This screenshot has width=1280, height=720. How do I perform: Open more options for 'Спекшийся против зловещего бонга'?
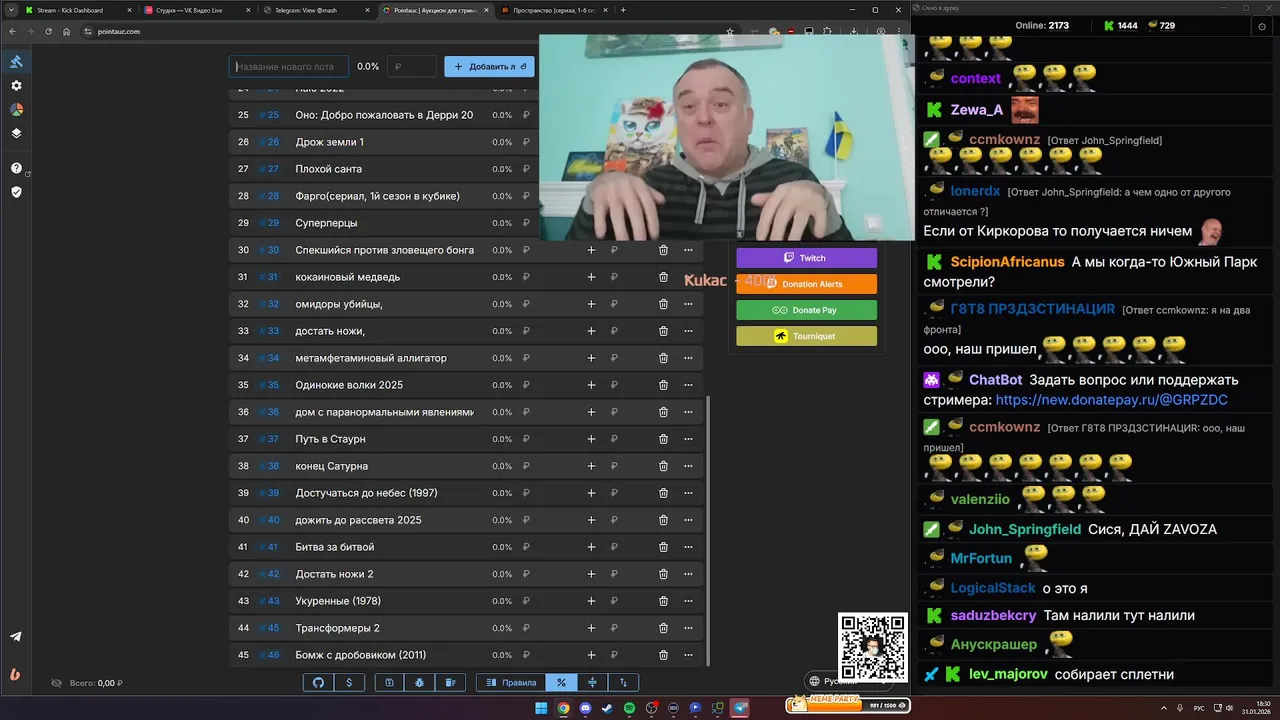688,250
